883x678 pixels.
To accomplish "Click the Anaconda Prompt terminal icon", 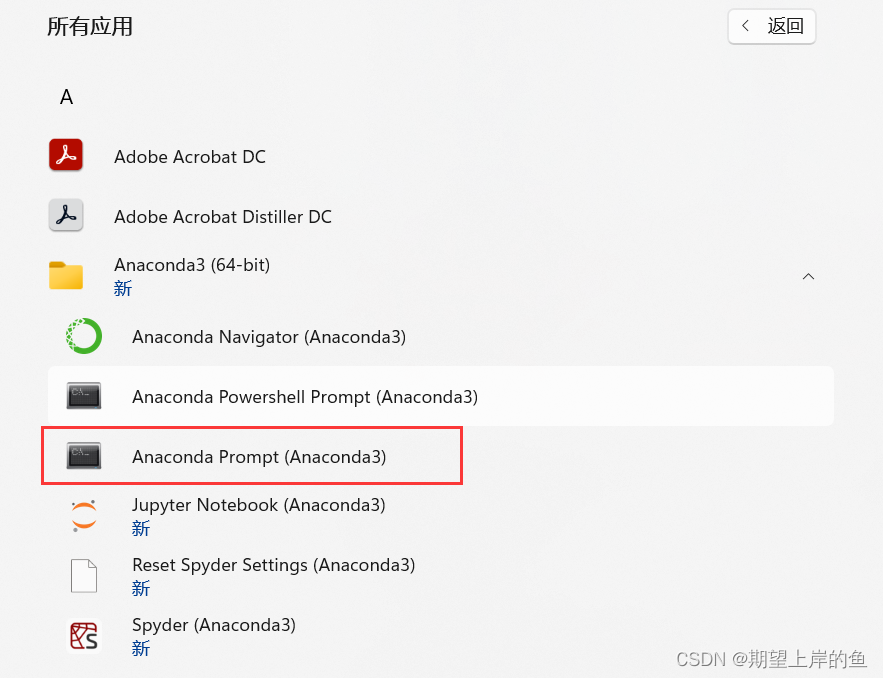I will pyautogui.click(x=84, y=456).
